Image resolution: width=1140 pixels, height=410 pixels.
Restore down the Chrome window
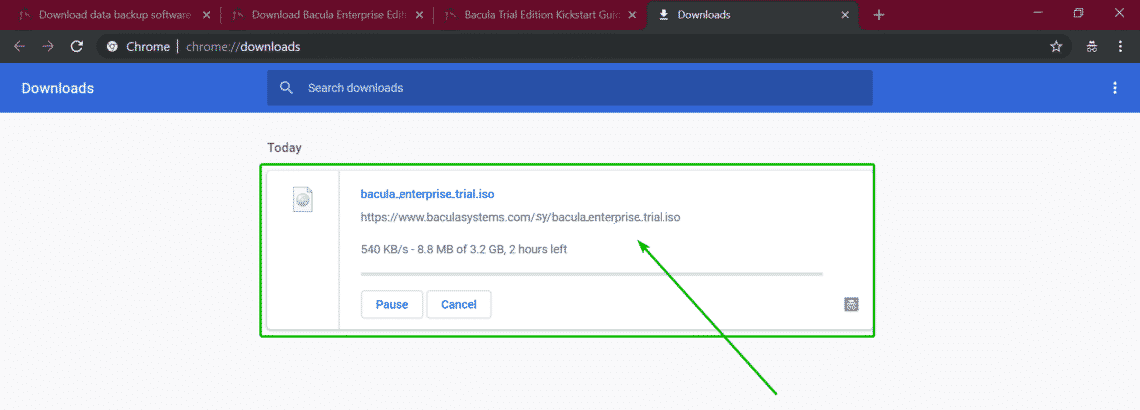[1078, 14]
